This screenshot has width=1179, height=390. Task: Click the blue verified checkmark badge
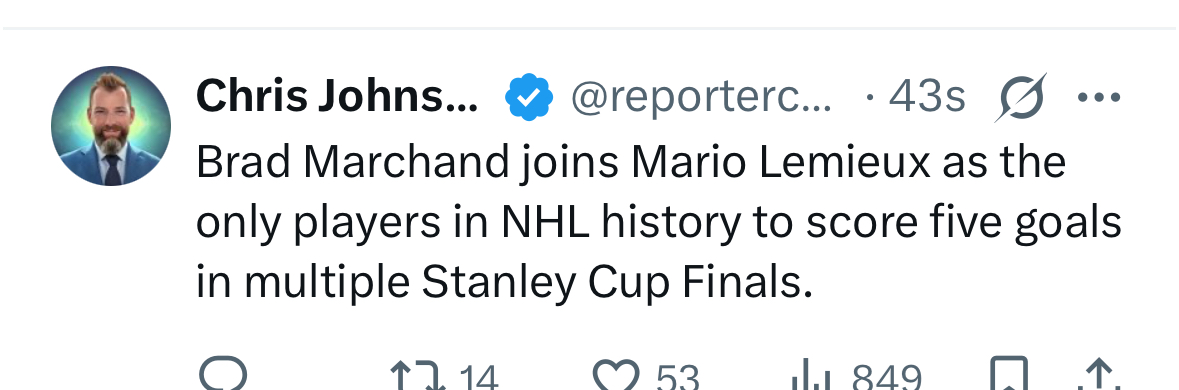pos(529,97)
